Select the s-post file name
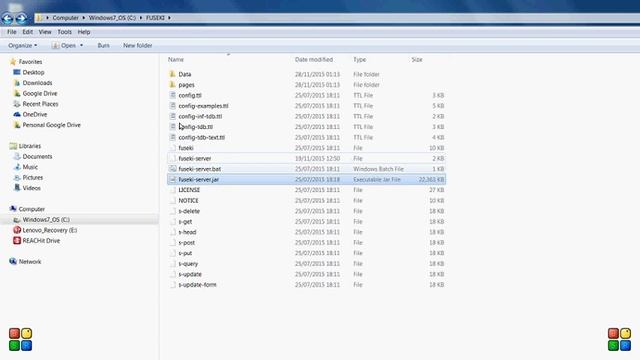640x360 pixels. coord(187,243)
